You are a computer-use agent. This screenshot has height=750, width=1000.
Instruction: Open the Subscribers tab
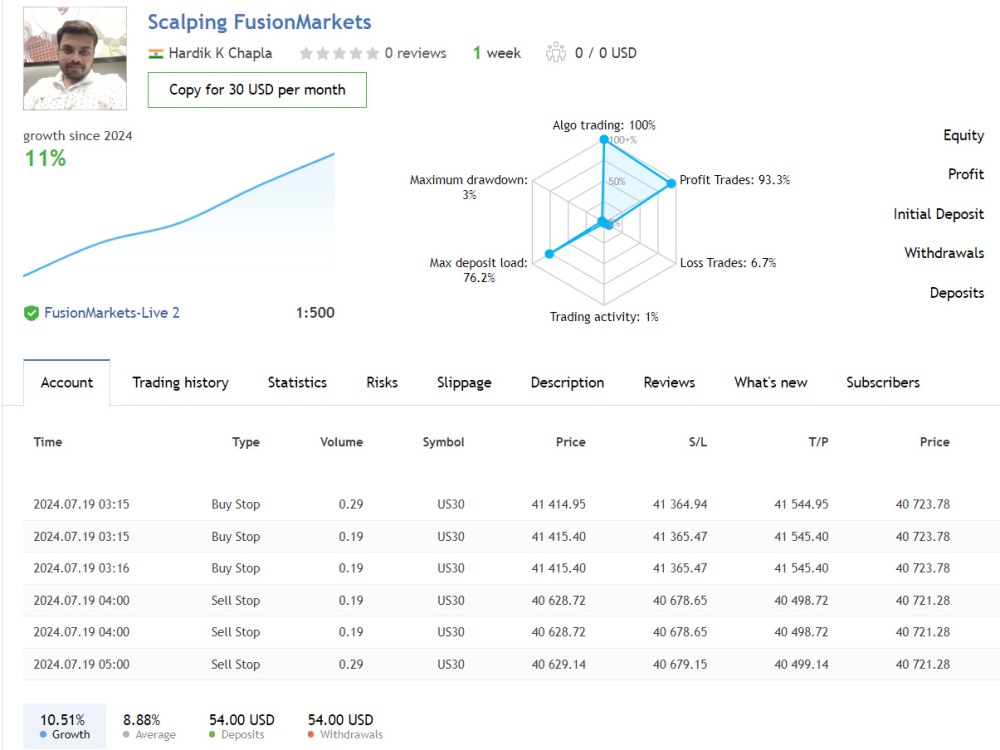(883, 383)
